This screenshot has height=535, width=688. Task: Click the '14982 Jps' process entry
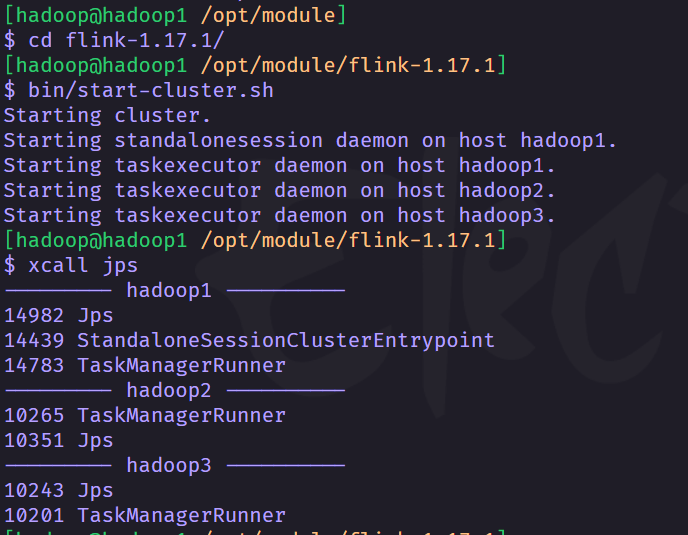tap(59, 316)
